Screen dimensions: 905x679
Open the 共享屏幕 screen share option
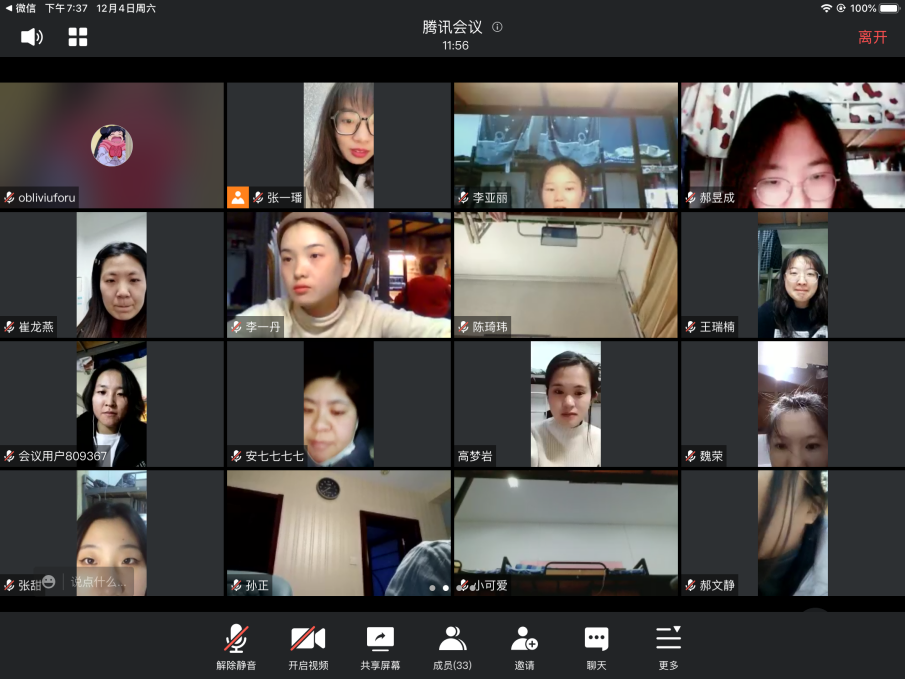[x=380, y=648]
